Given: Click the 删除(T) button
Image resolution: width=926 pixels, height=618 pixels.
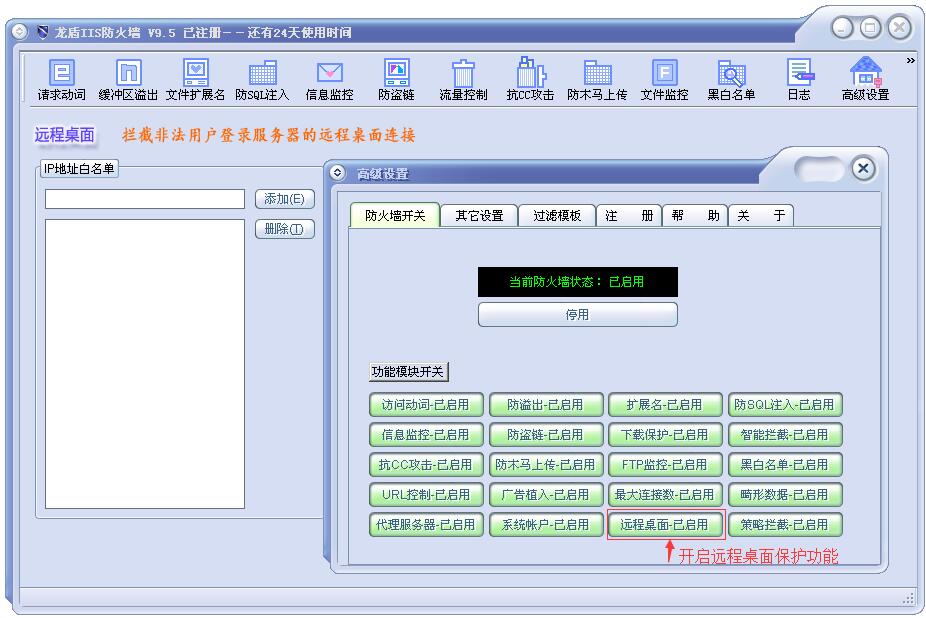Looking at the screenshot, I should (x=285, y=229).
